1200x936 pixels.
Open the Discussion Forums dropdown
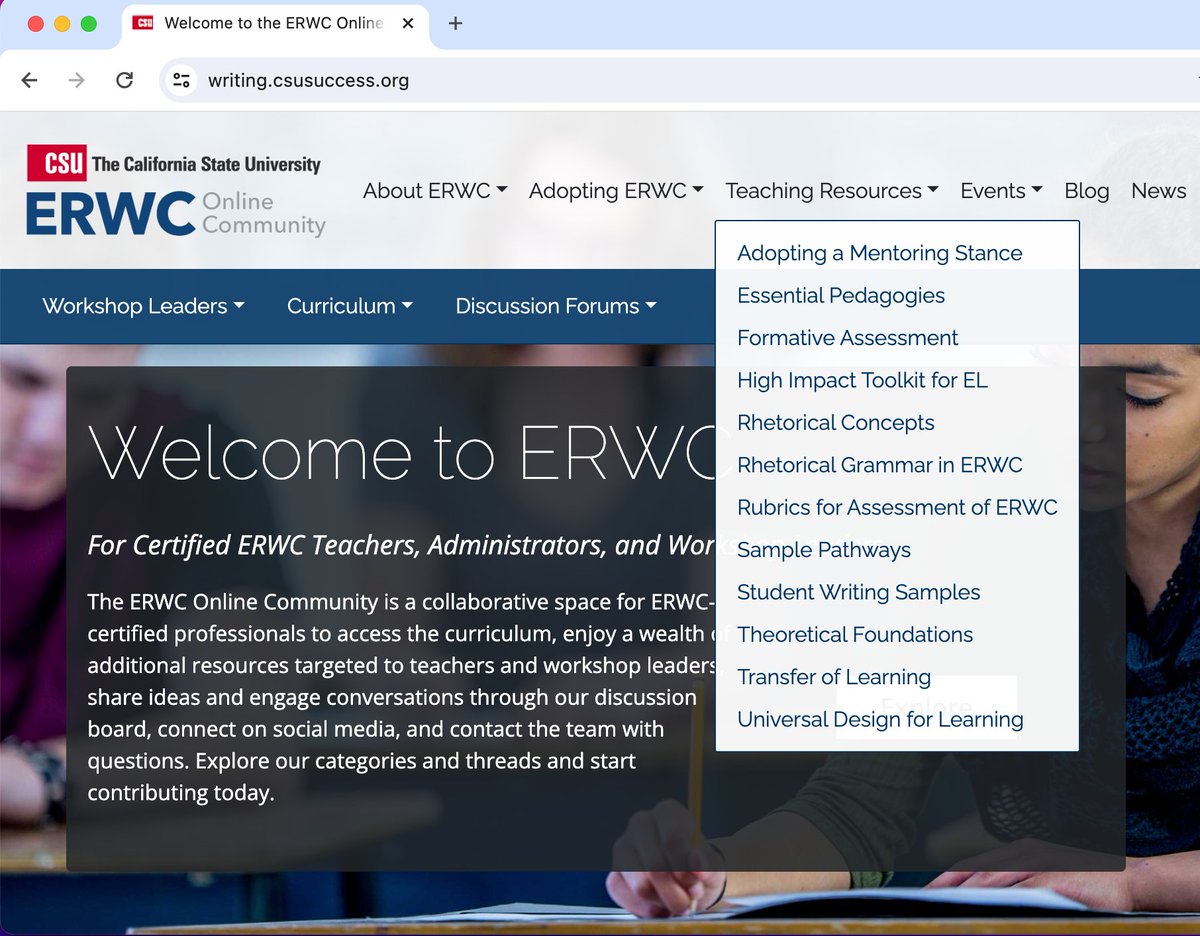pyautogui.click(x=556, y=306)
